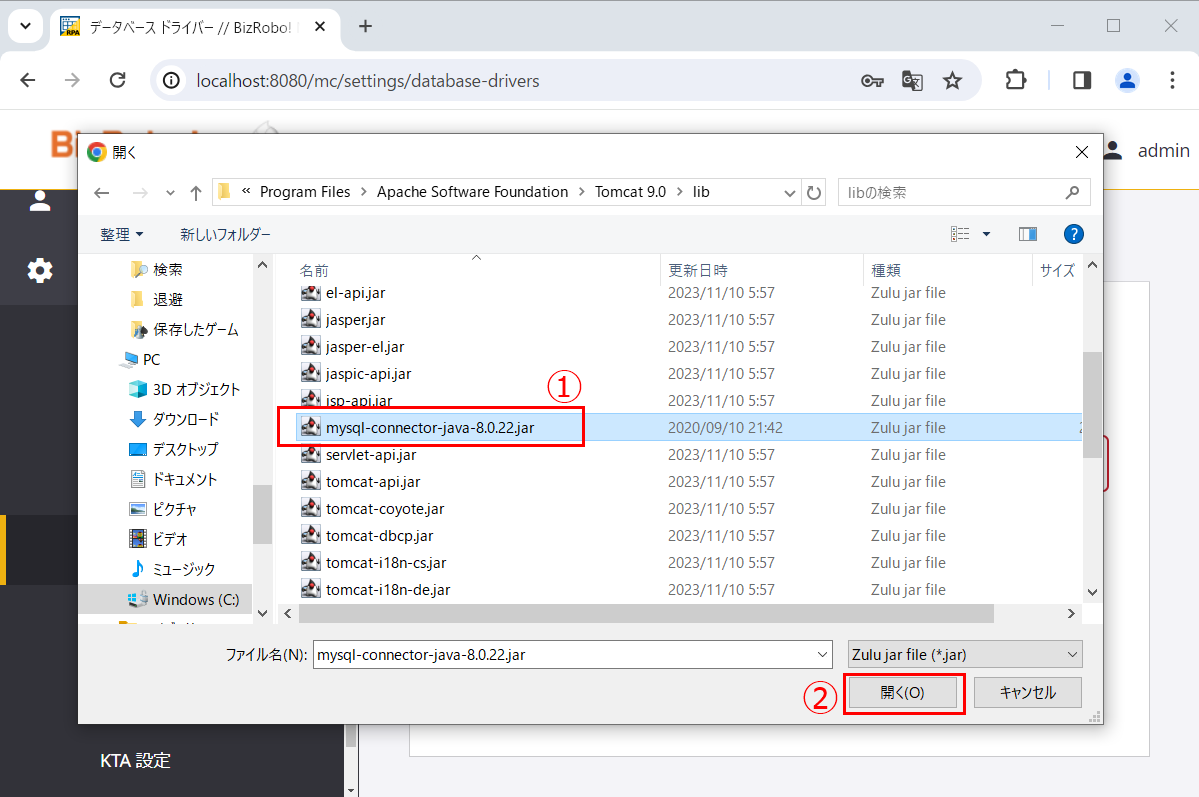Viewport: 1199px width, 797px height.
Task: Click Tomcat 9.0 in path breadcrumb
Action: pyautogui.click(x=630, y=192)
